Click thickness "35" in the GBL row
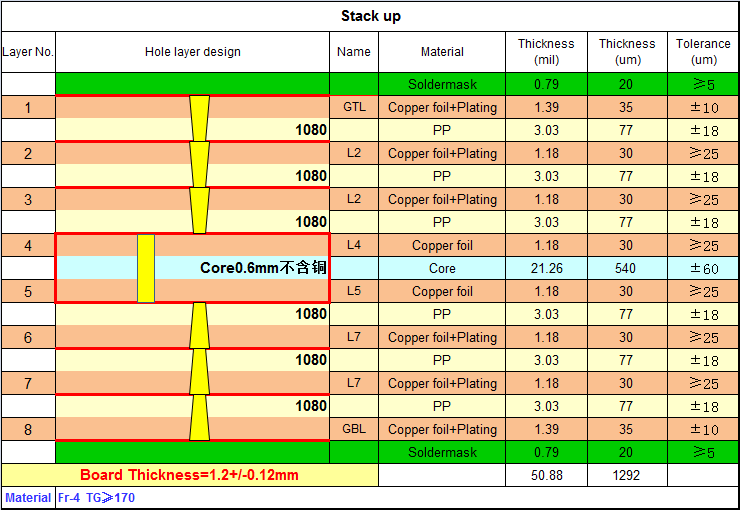The width and height of the screenshot is (740, 510). [x=627, y=429]
